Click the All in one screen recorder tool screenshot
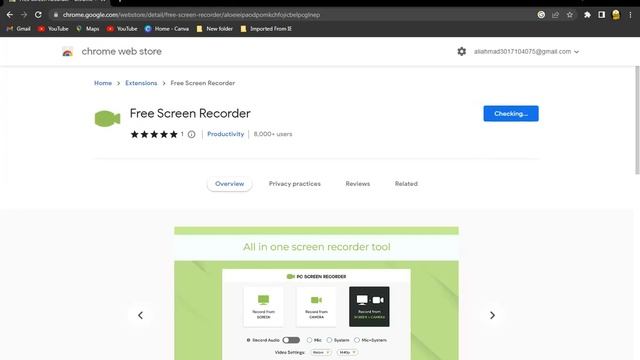Screen dimensions: 640x360 [316, 293]
